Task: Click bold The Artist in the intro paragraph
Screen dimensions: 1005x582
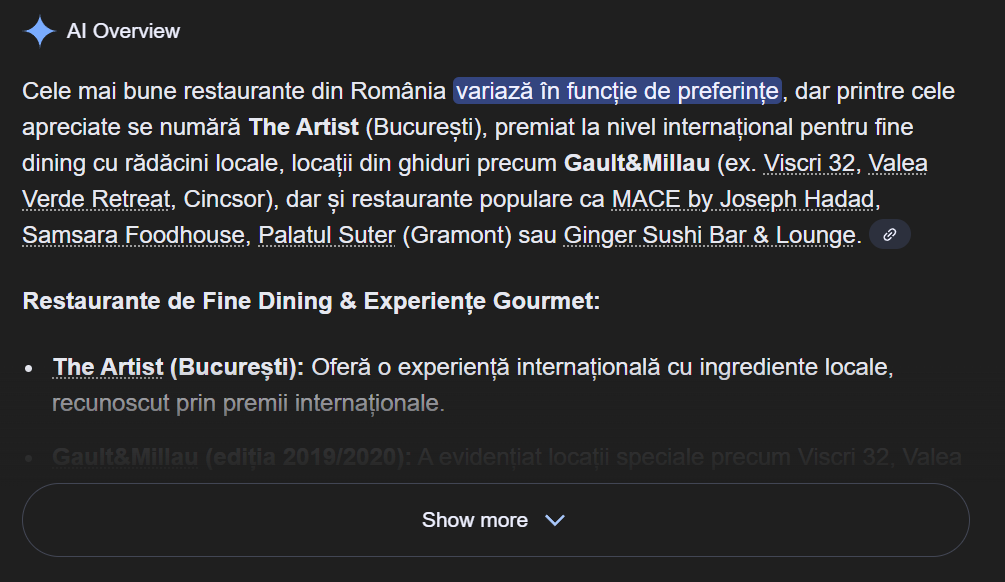Action: (x=302, y=128)
